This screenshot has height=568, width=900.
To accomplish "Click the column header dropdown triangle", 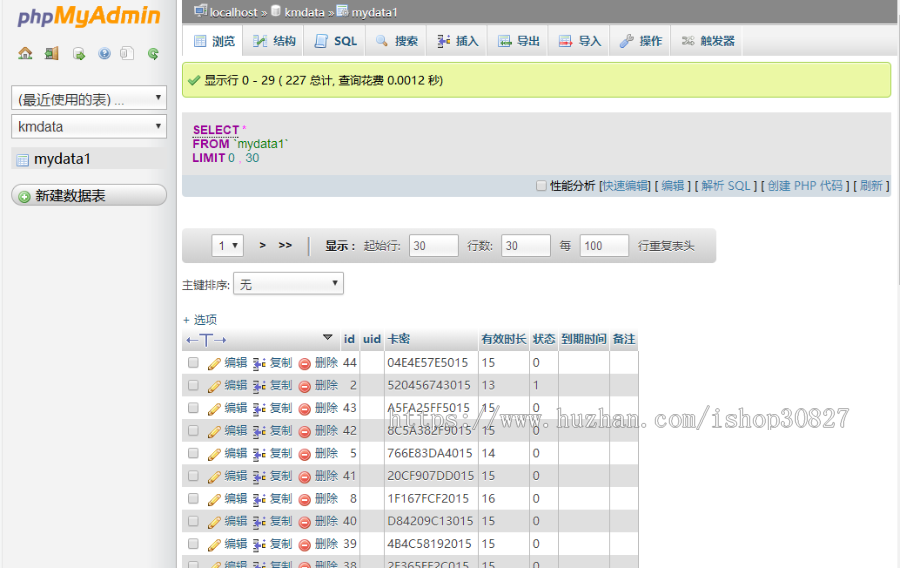I will tap(328, 338).
